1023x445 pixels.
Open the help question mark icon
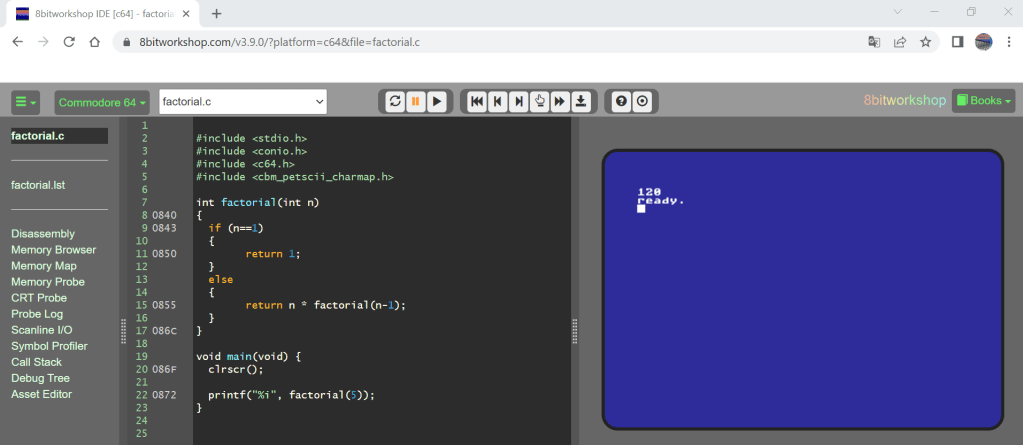pos(621,101)
